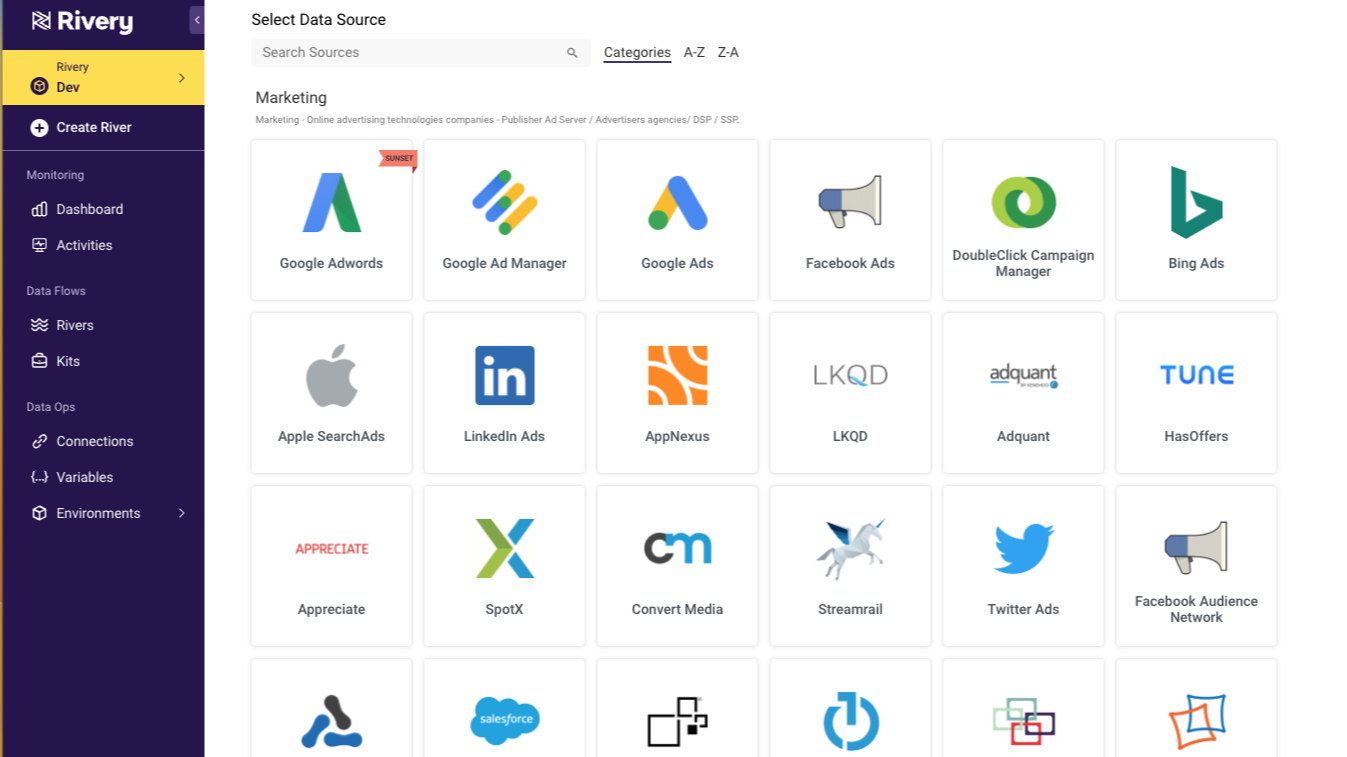
Task: Sort sources A-Z
Action: pyautogui.click(x=694, y=53)
